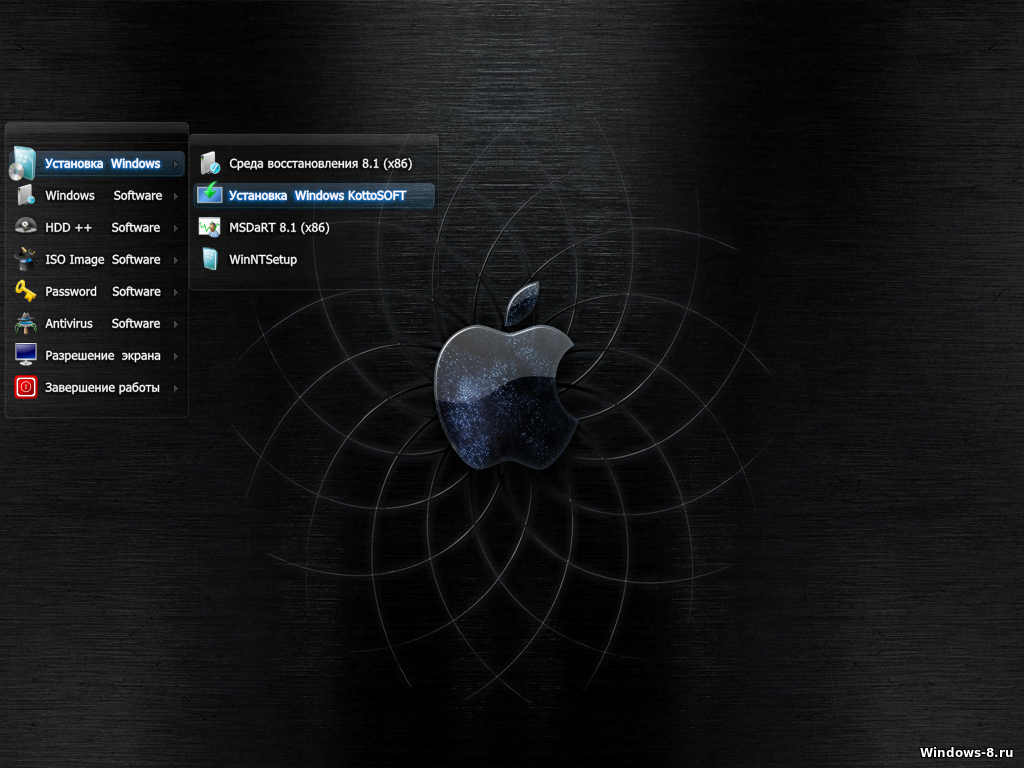Click the WinNTSetup icon
Image resolution: width=1024 pixels, height=768 pixels.
click(210, 259)
